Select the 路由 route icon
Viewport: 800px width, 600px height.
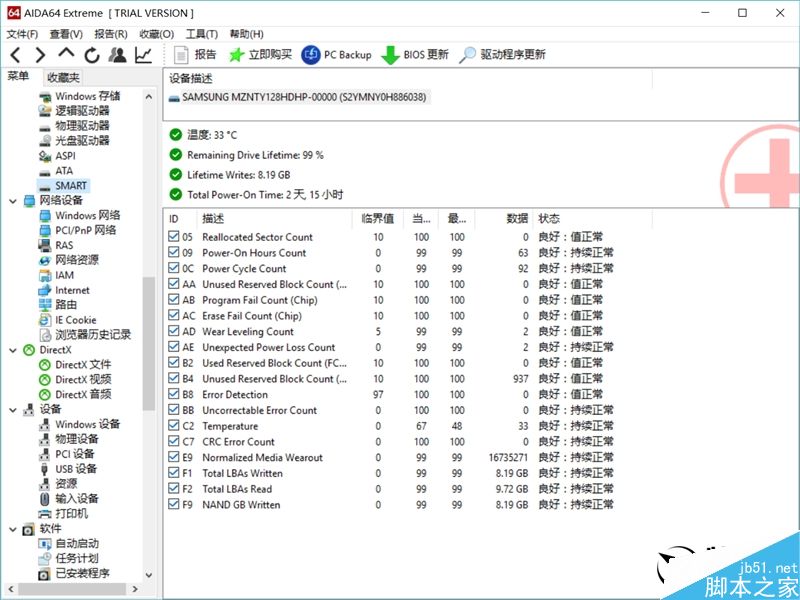tap(45, 305)
